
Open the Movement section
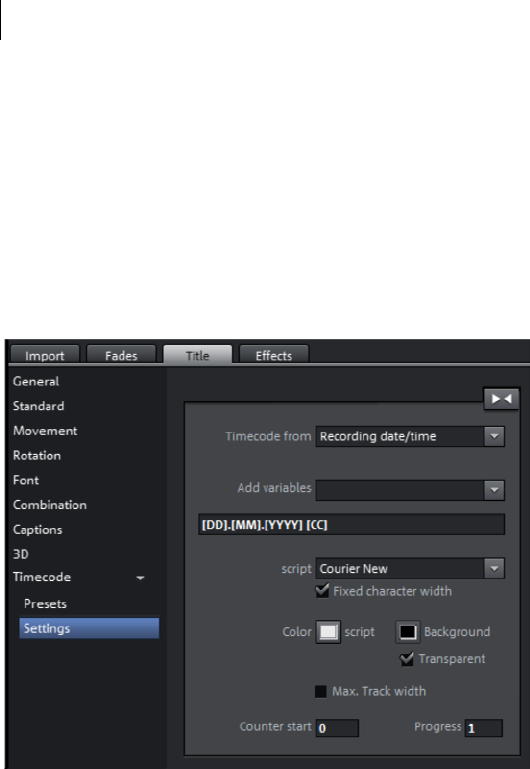point(45,431)
